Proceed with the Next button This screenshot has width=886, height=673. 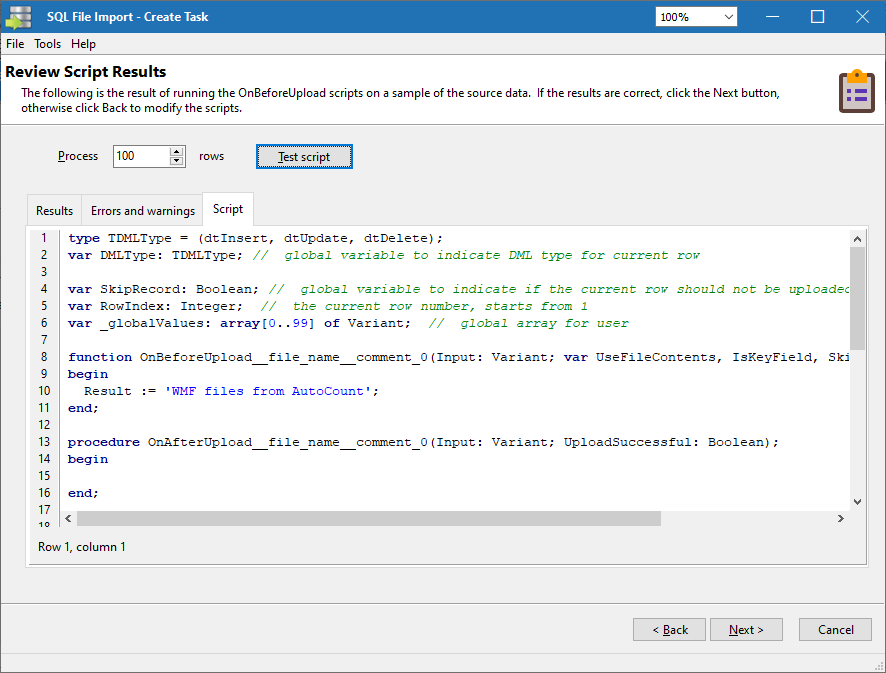(746, 630)
